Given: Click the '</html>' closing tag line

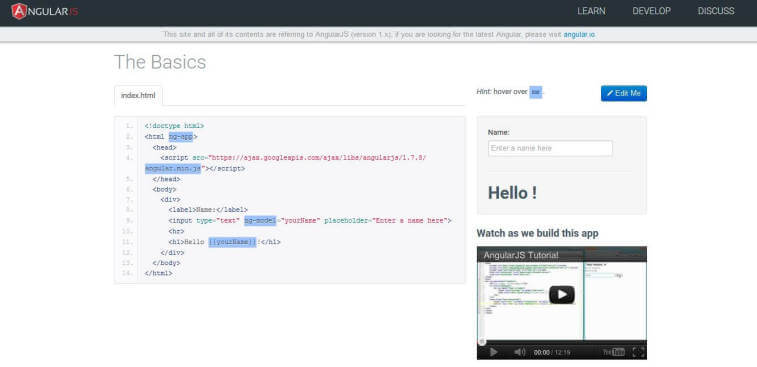Looking at the screenshot, I should (158, 273).
